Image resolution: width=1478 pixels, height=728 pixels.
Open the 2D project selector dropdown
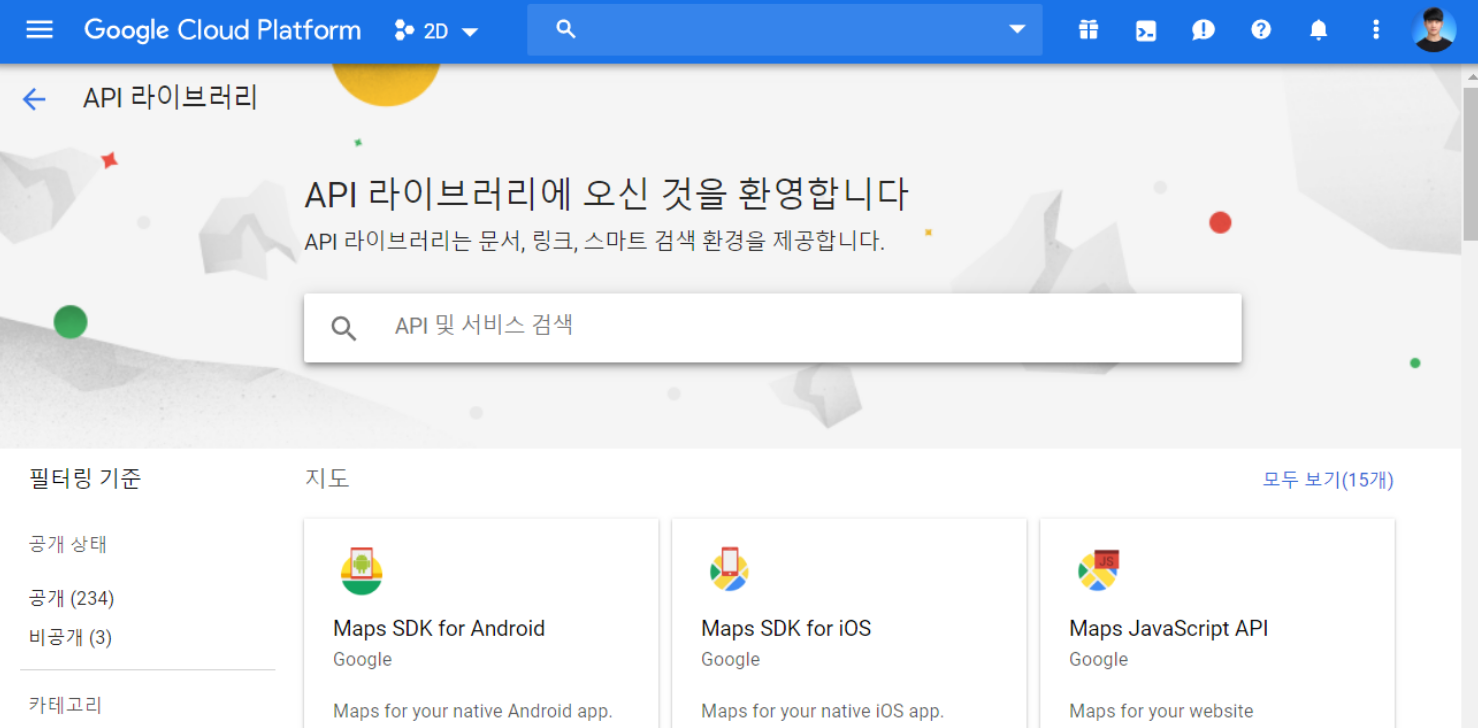[x=436, y=31]
